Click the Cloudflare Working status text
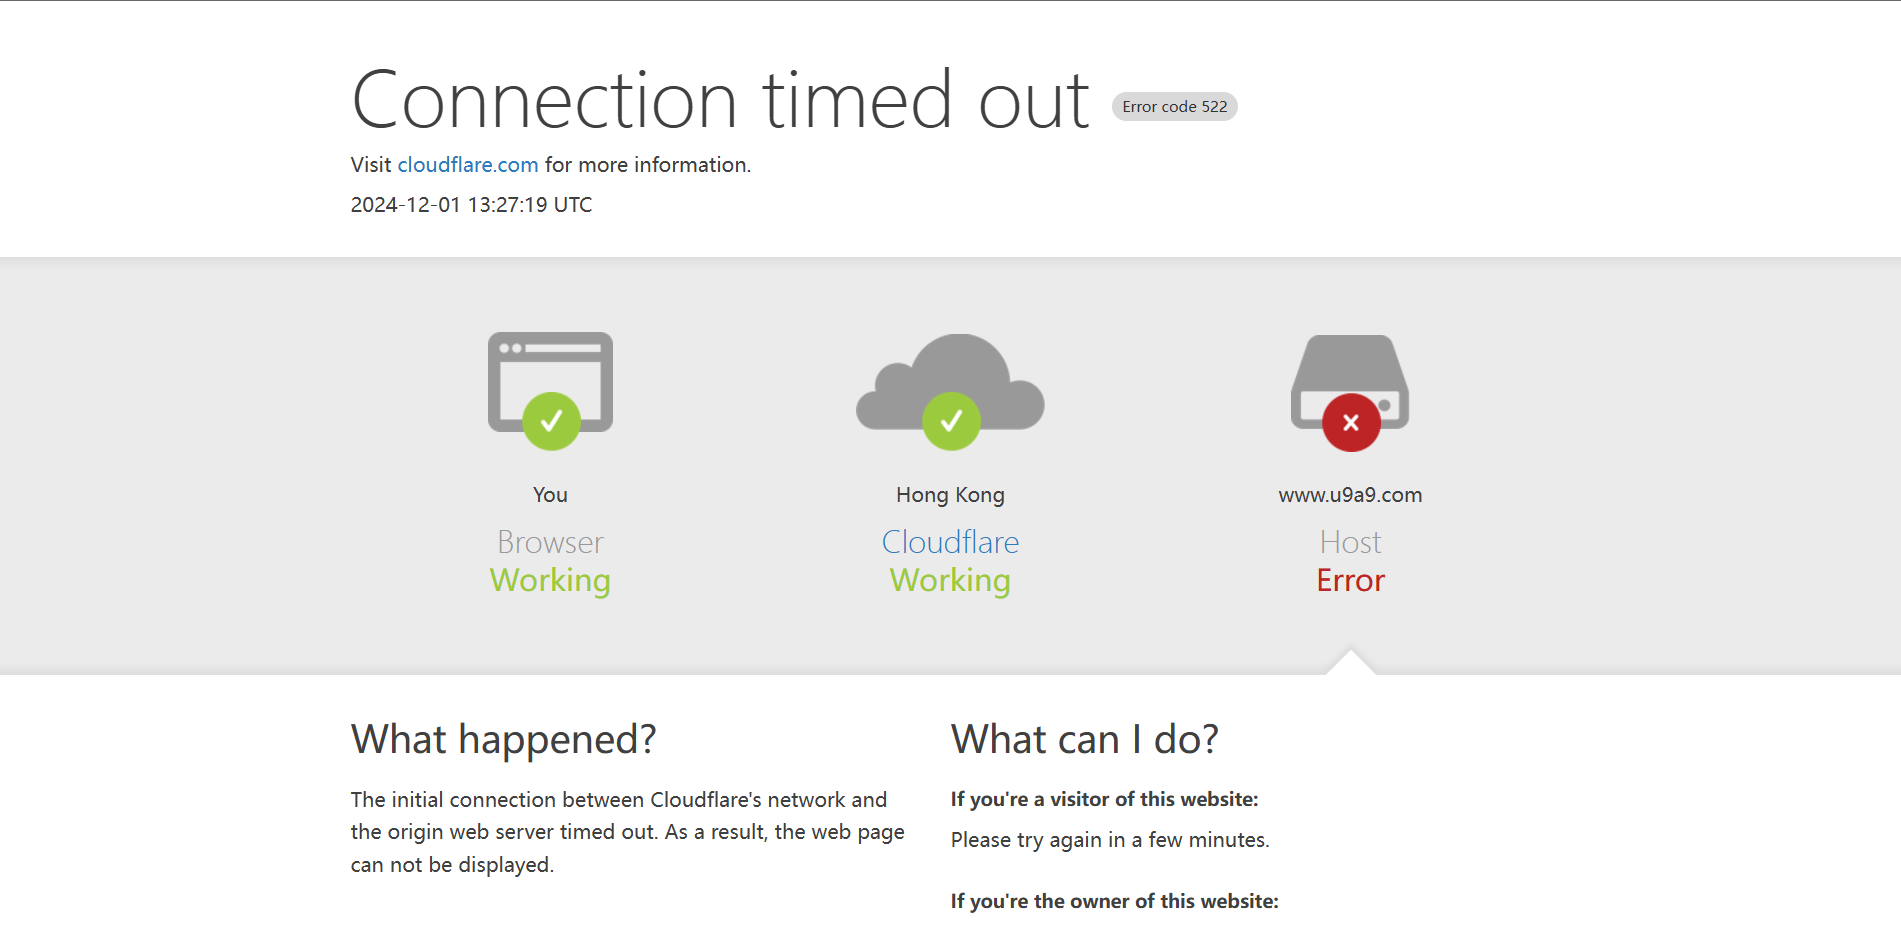Screen dimensions: 1901x927 950,581
